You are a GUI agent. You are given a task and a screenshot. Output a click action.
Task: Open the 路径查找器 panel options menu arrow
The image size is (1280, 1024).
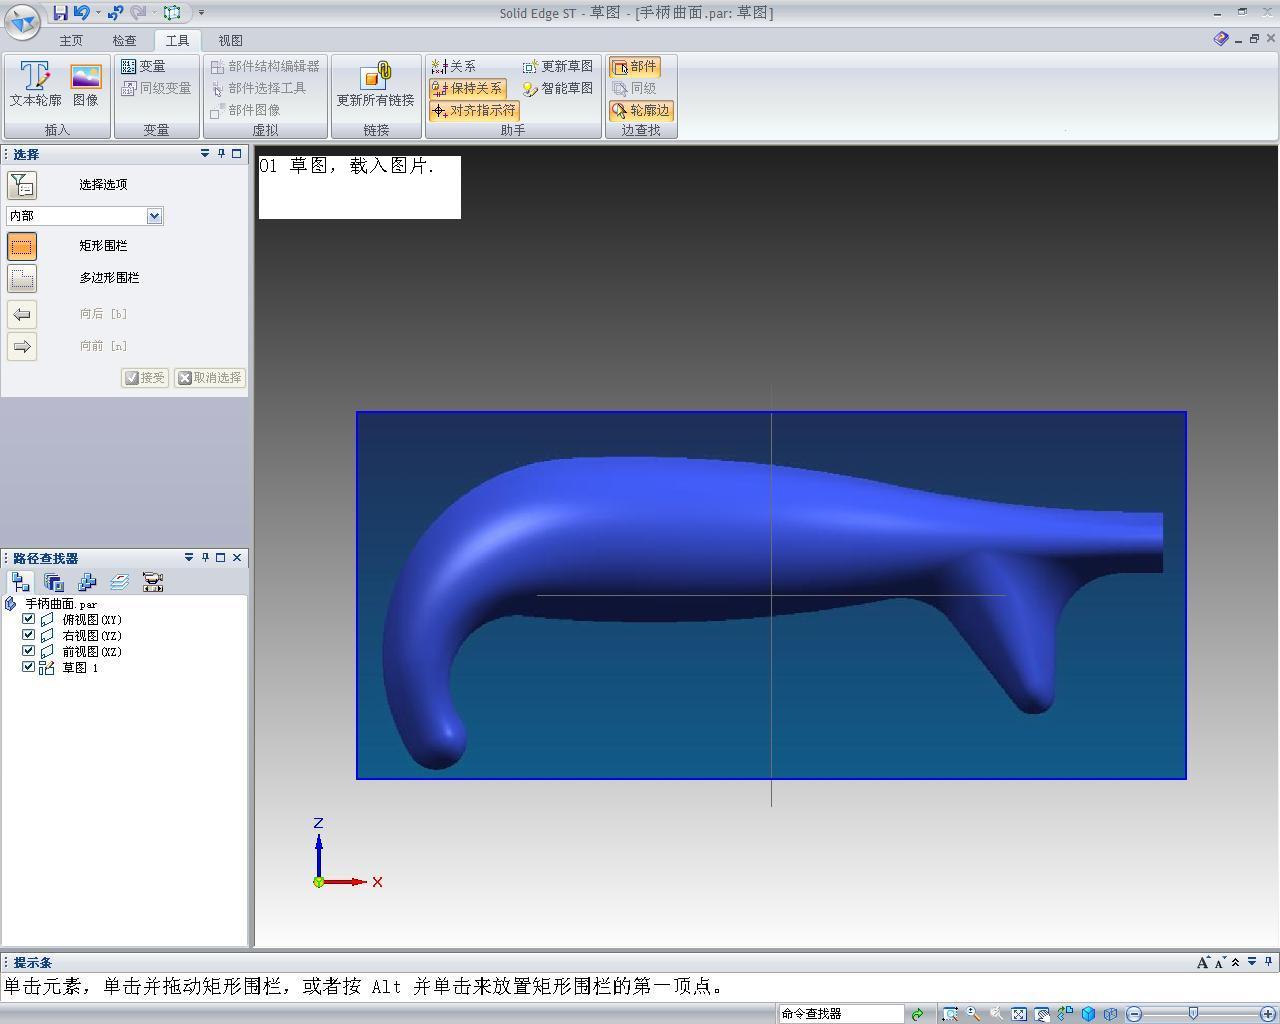pyautogui.click(x=188, y=558)
